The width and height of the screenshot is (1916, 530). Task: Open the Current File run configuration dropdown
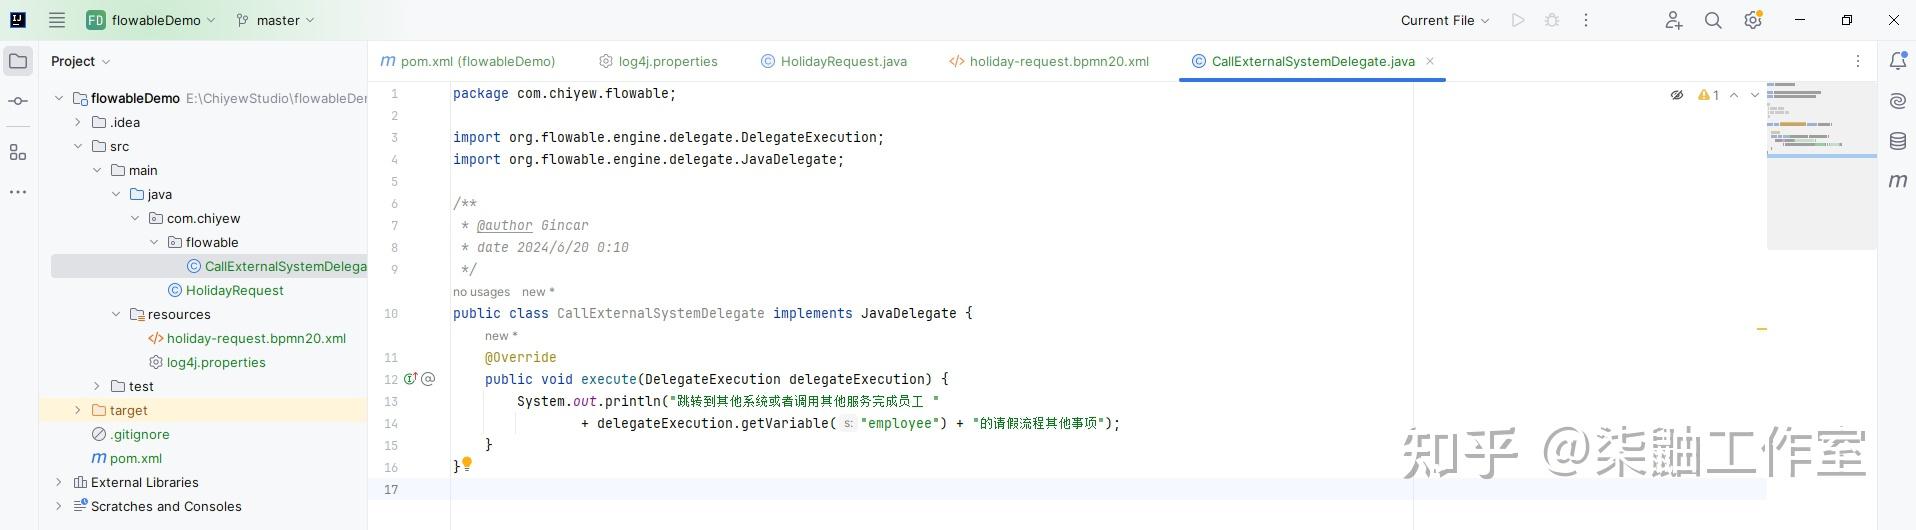1444,20
